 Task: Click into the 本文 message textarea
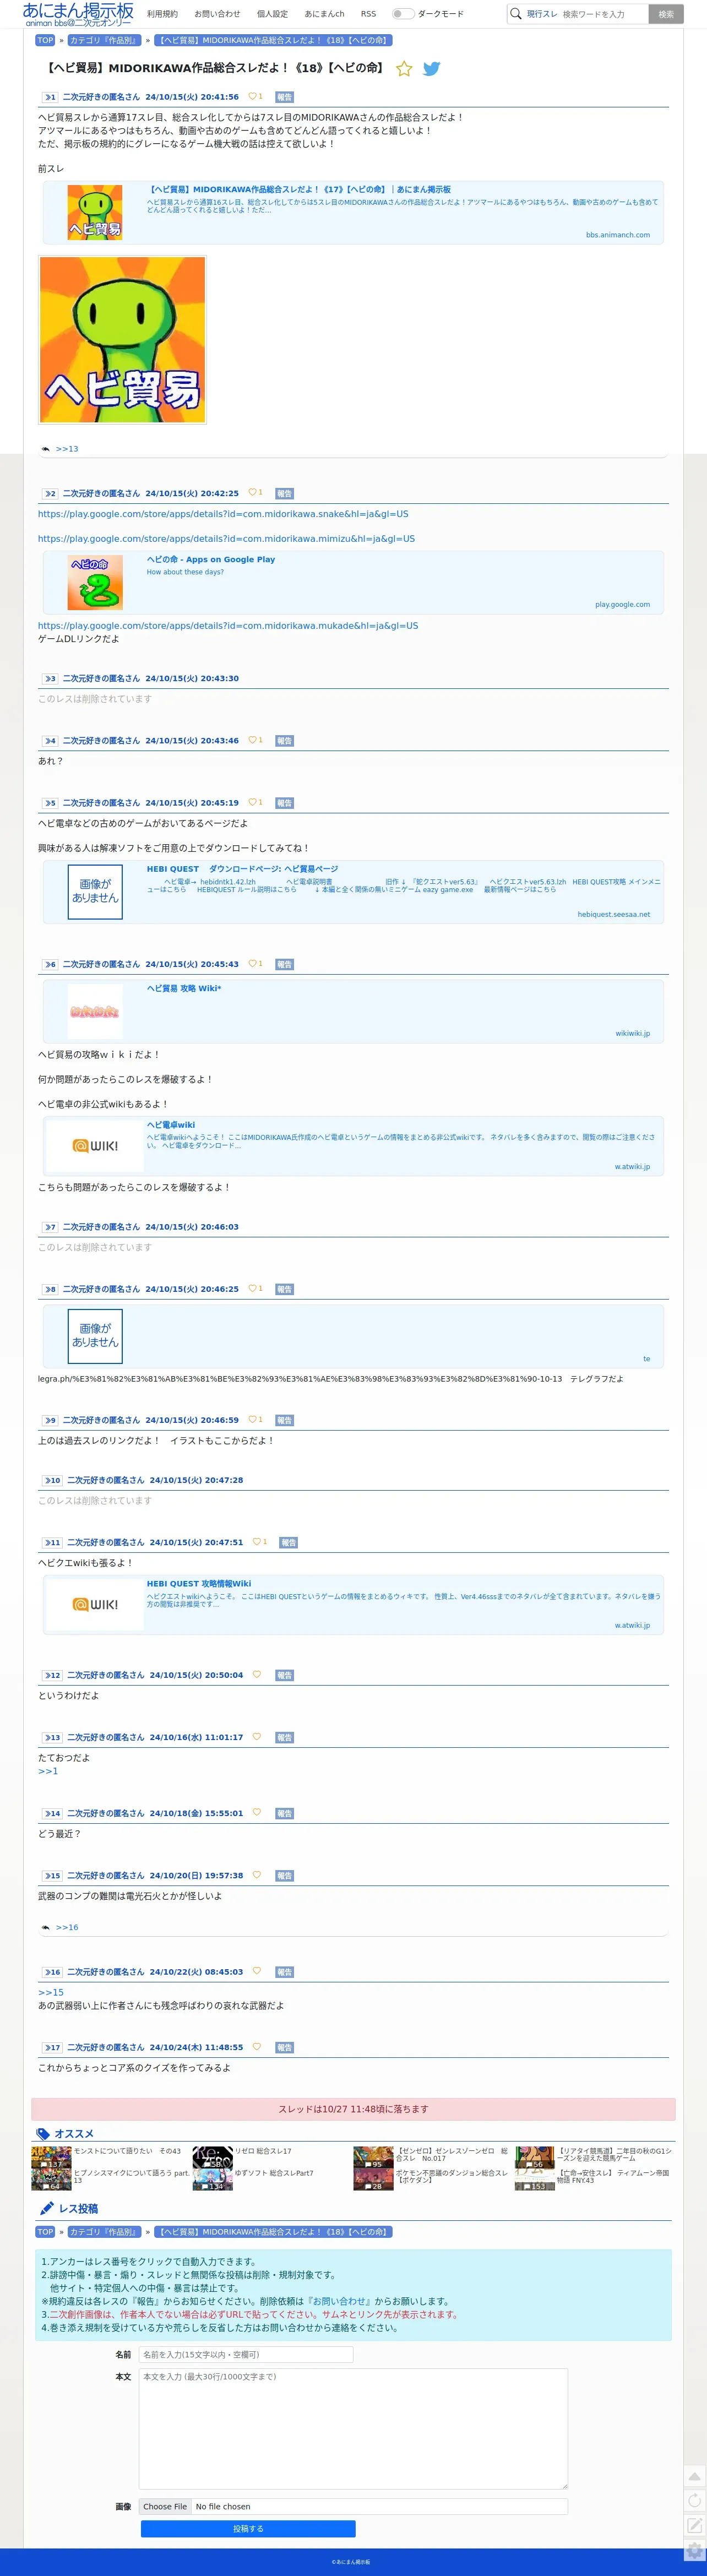pyautogui.click(x=353, y=2428)
